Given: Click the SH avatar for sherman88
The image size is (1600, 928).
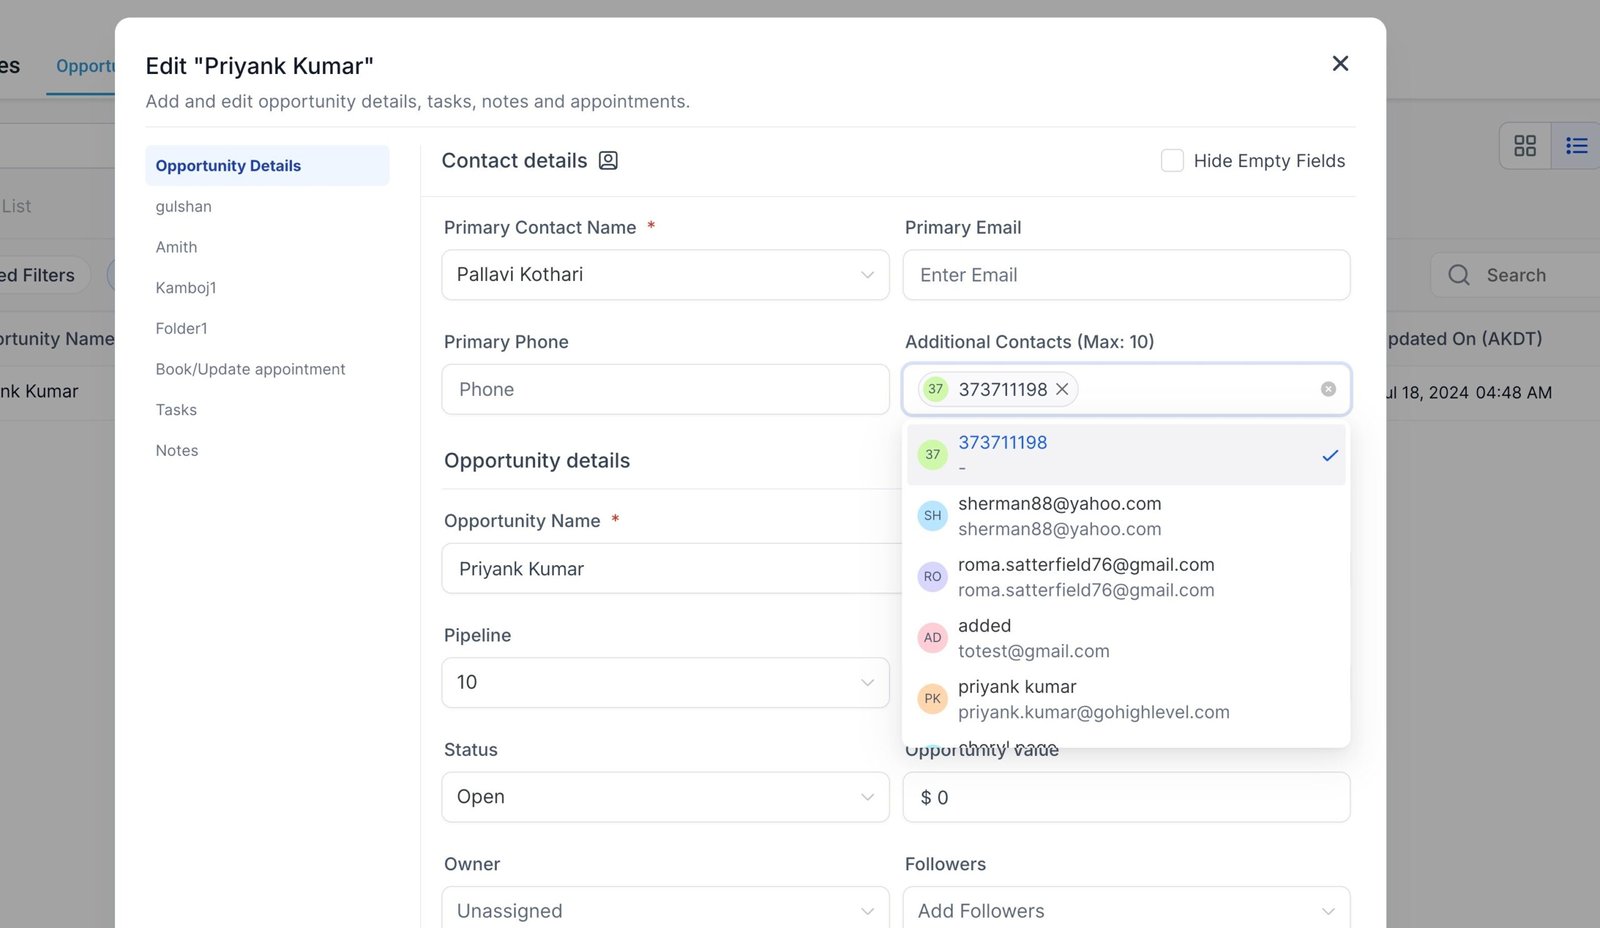Looking at the screenshot, I should [932, 516].
